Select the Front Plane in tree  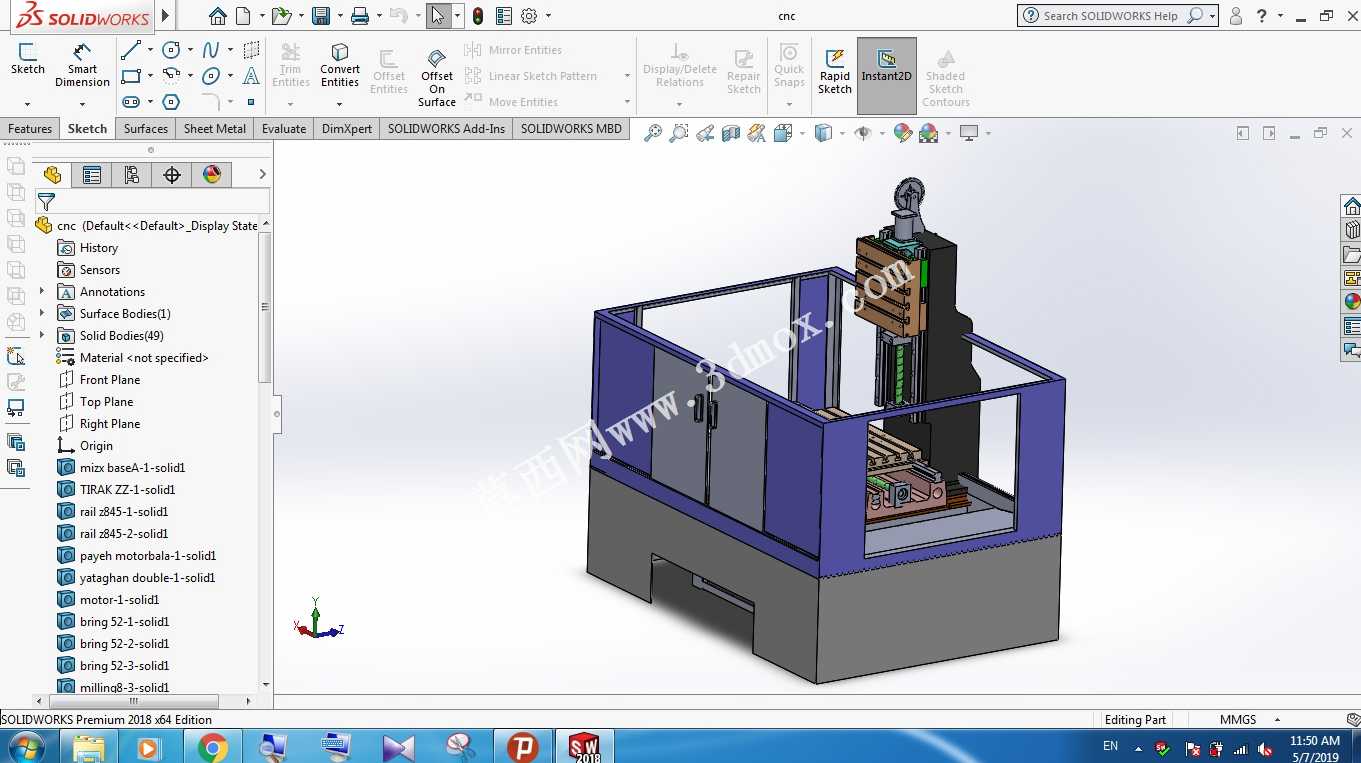point(110,380)
